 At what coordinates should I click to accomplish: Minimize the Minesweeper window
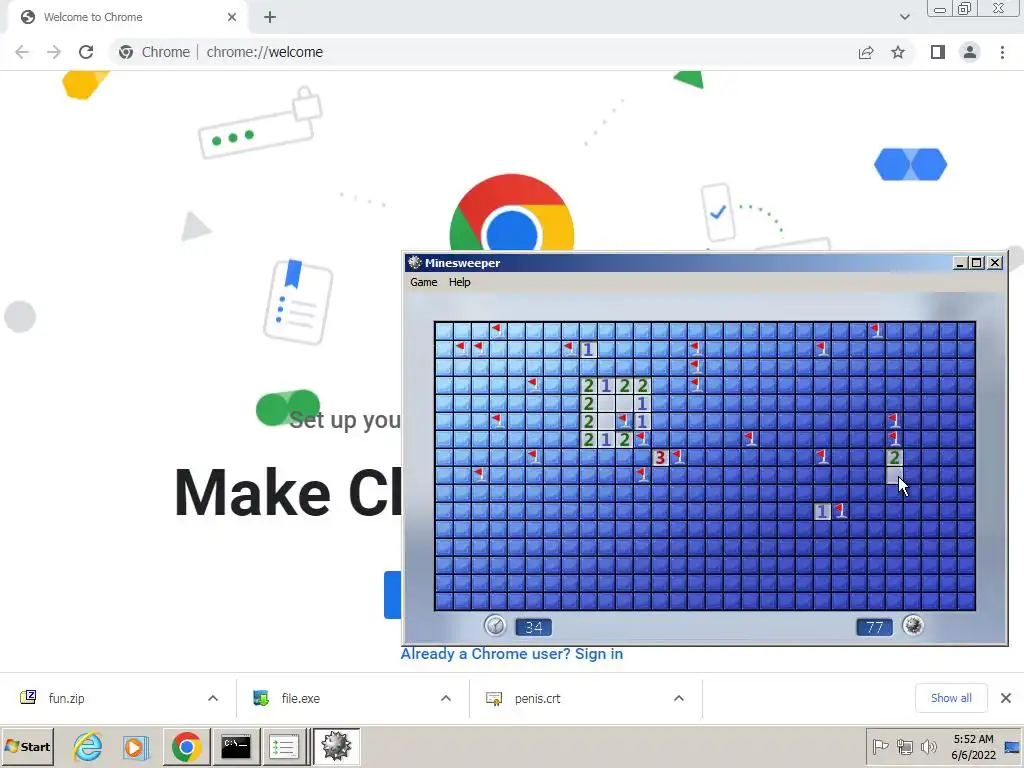[x=959, y=263]
